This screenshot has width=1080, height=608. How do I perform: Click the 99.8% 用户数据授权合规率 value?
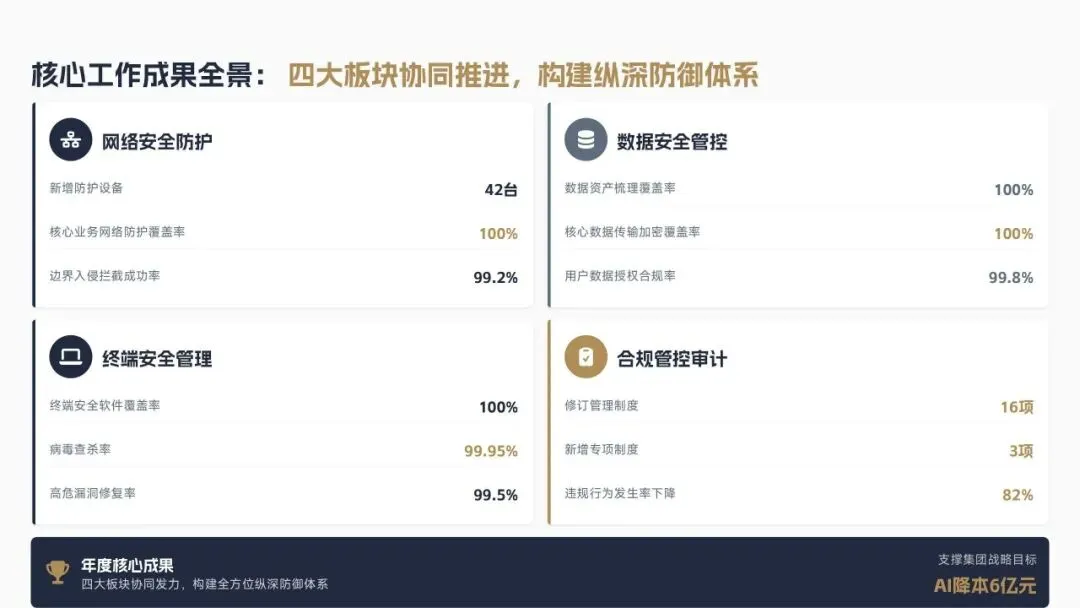(1010, 277)
